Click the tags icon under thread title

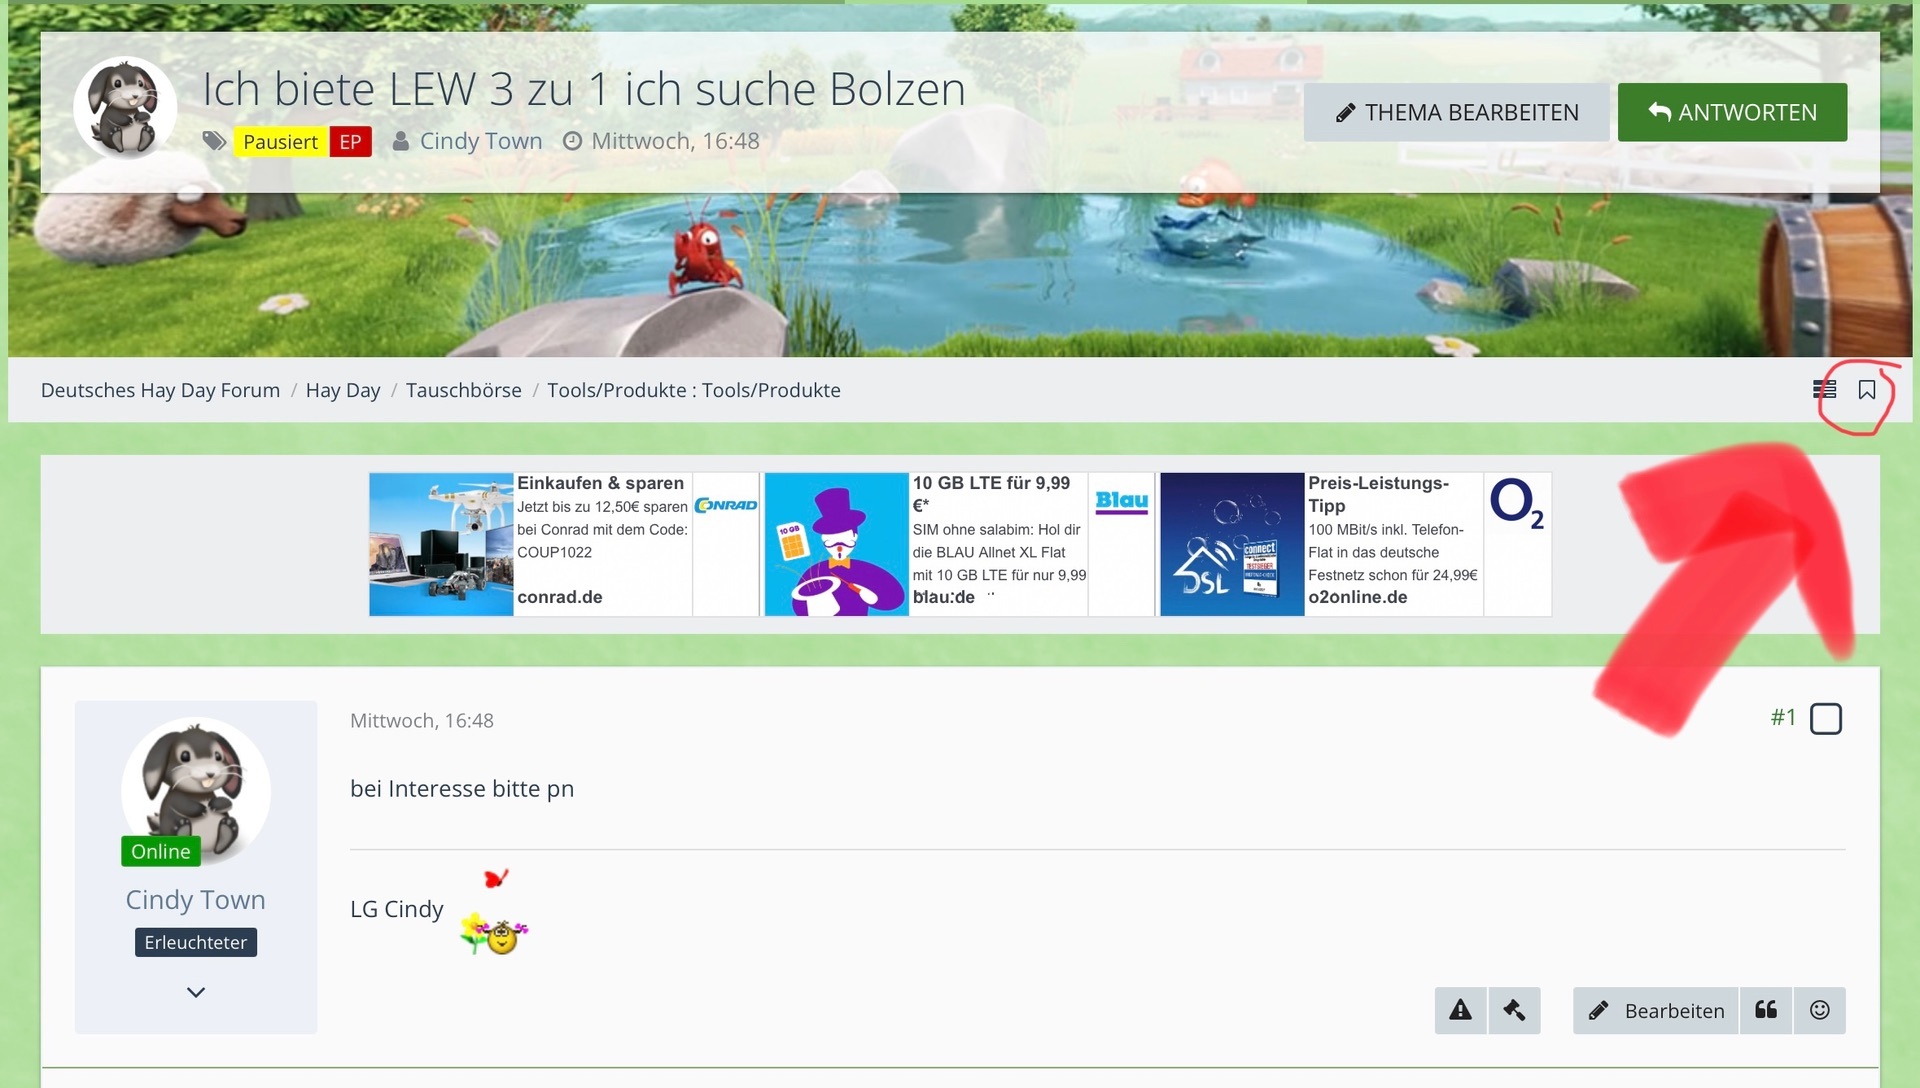pos(214,141)
